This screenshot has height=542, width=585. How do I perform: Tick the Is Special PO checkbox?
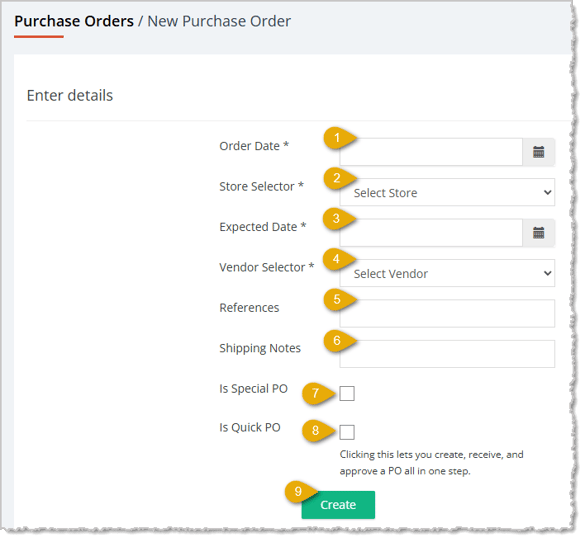tap(347, 394)
